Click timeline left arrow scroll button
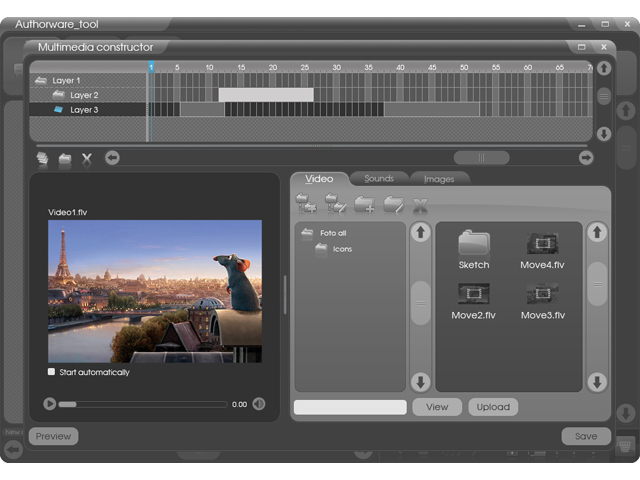Screen dimensions: 640x480 (x=112, y=158)
